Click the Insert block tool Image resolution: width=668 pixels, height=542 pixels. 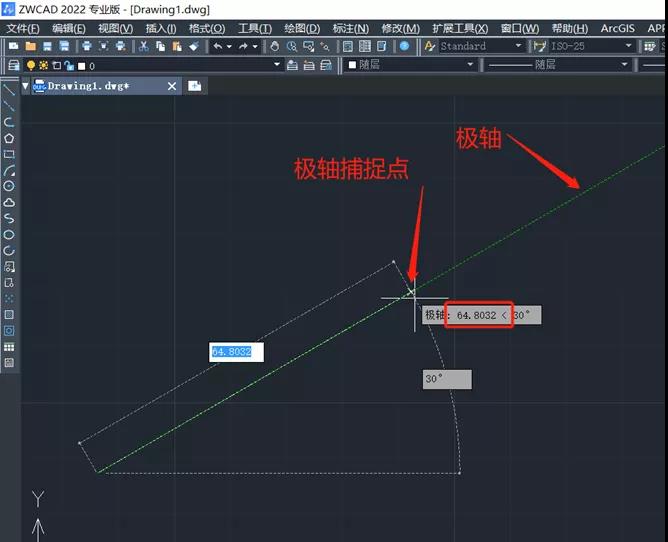[x=9, y=267]
